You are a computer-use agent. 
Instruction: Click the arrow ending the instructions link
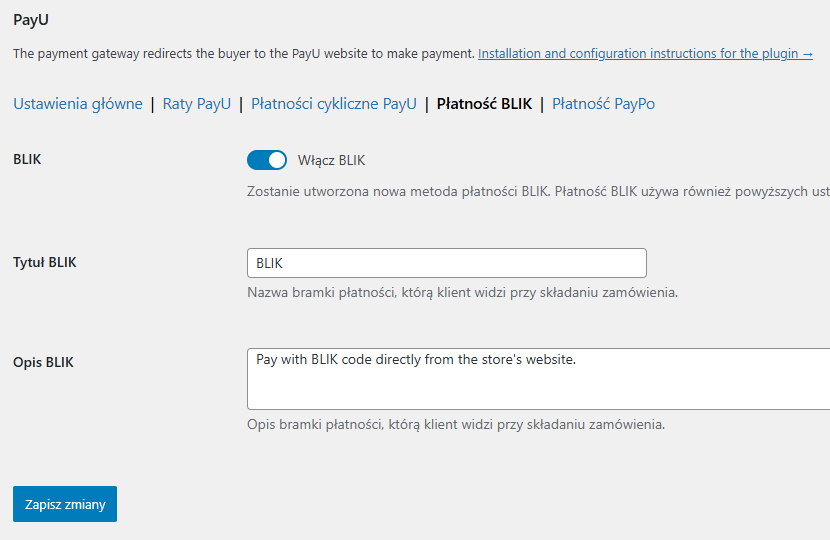[x=807, y=53]
